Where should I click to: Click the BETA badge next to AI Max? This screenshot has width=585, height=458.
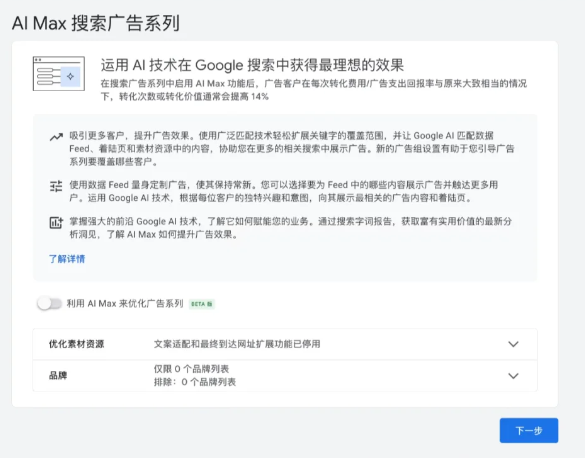(x=201, y=304)
